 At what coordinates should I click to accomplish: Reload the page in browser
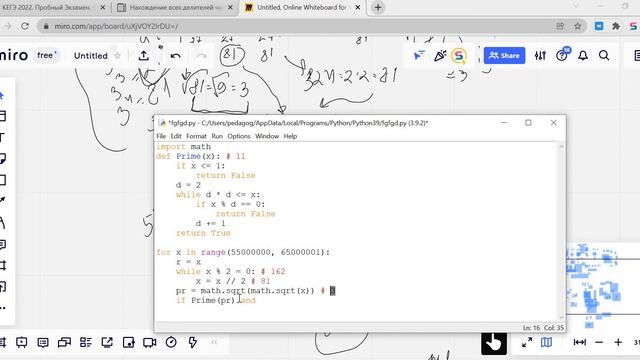[25, 26]
